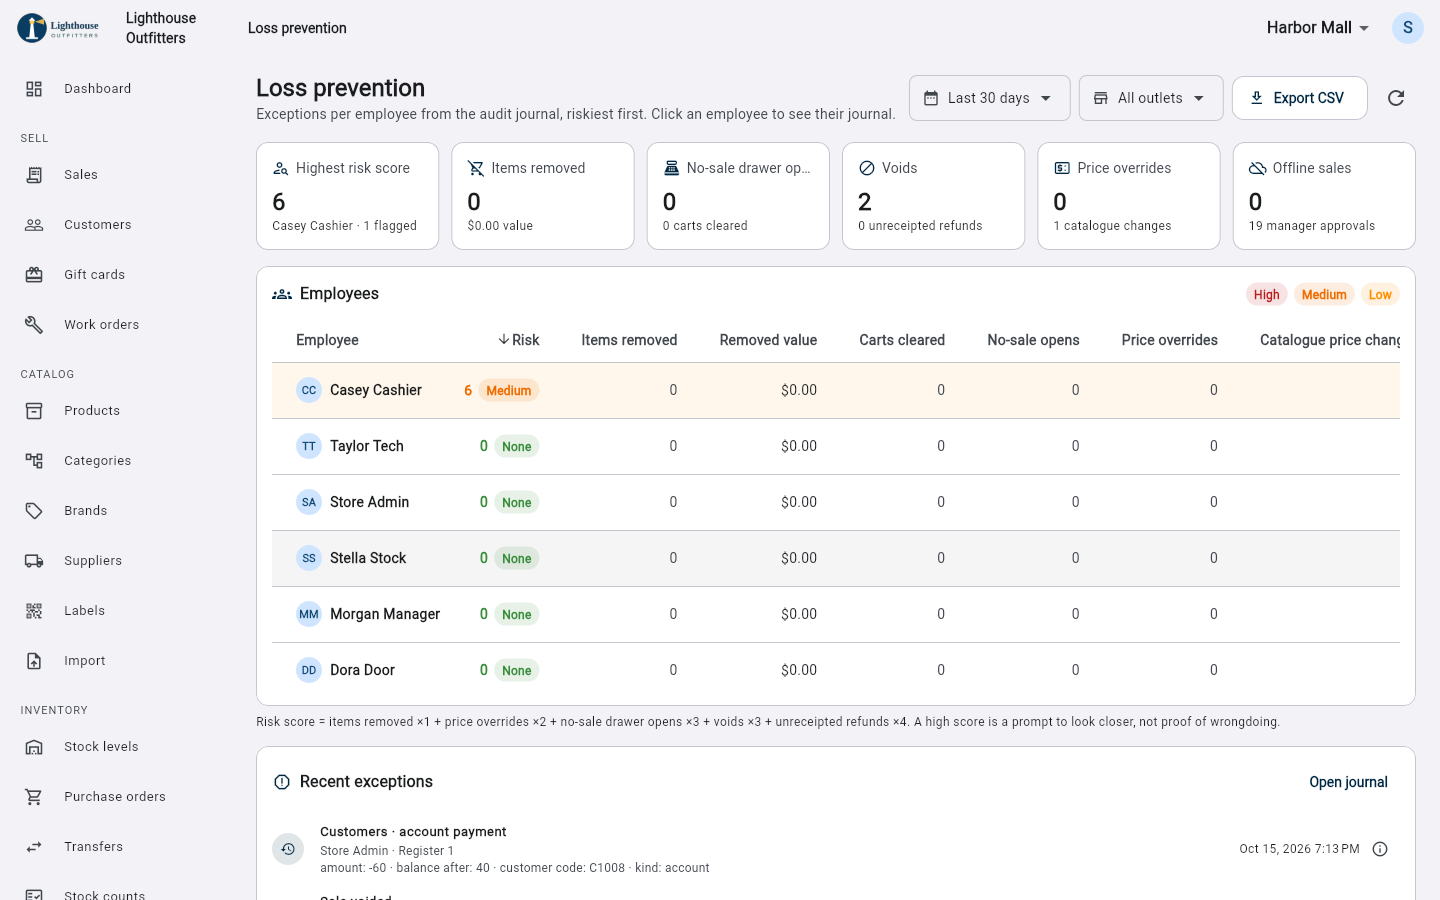Click the S user avatar
The width and height of the screenshot is (1440, 900).
tap(1407, 28)
